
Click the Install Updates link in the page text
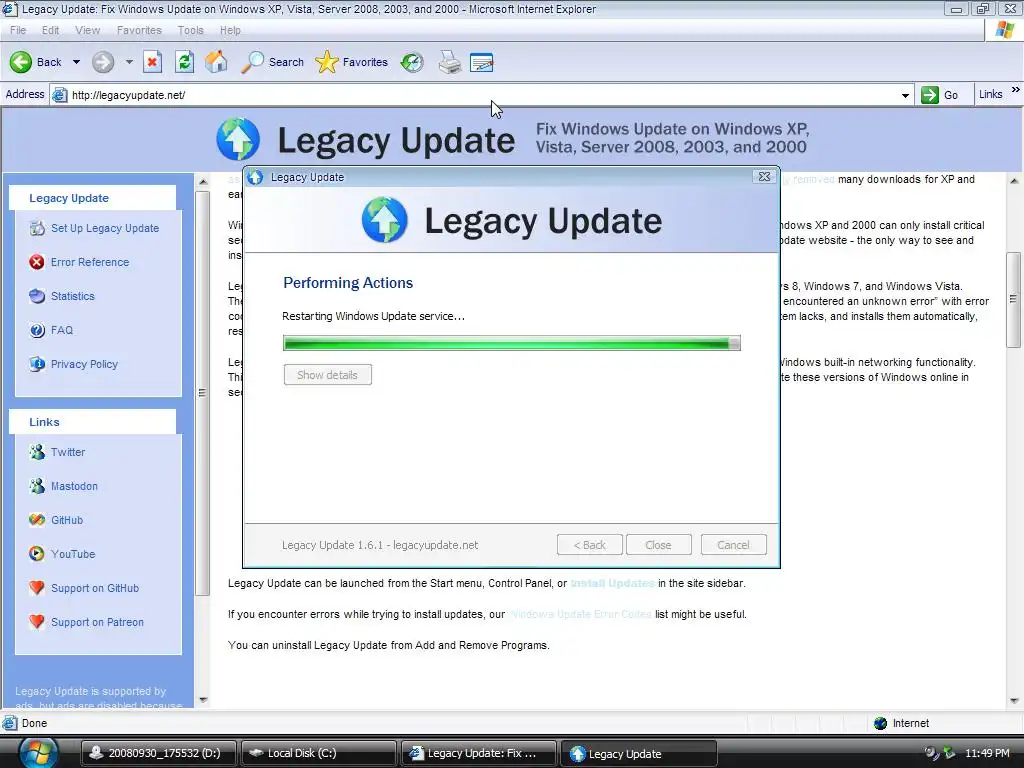point(613,583)
